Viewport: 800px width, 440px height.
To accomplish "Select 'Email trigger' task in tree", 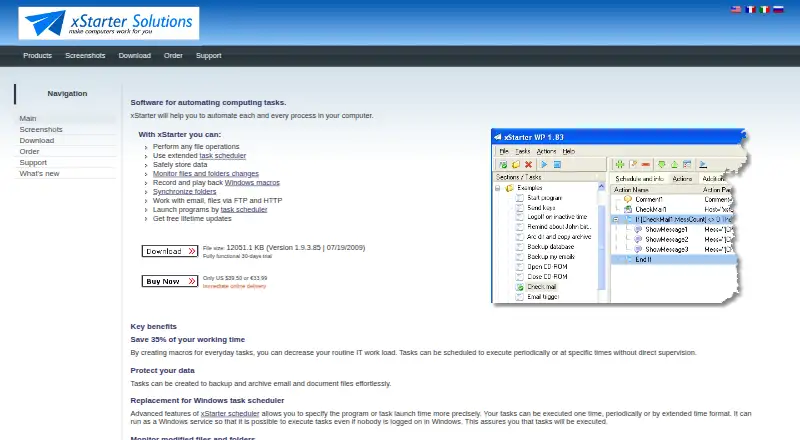I will pos(543,297).
